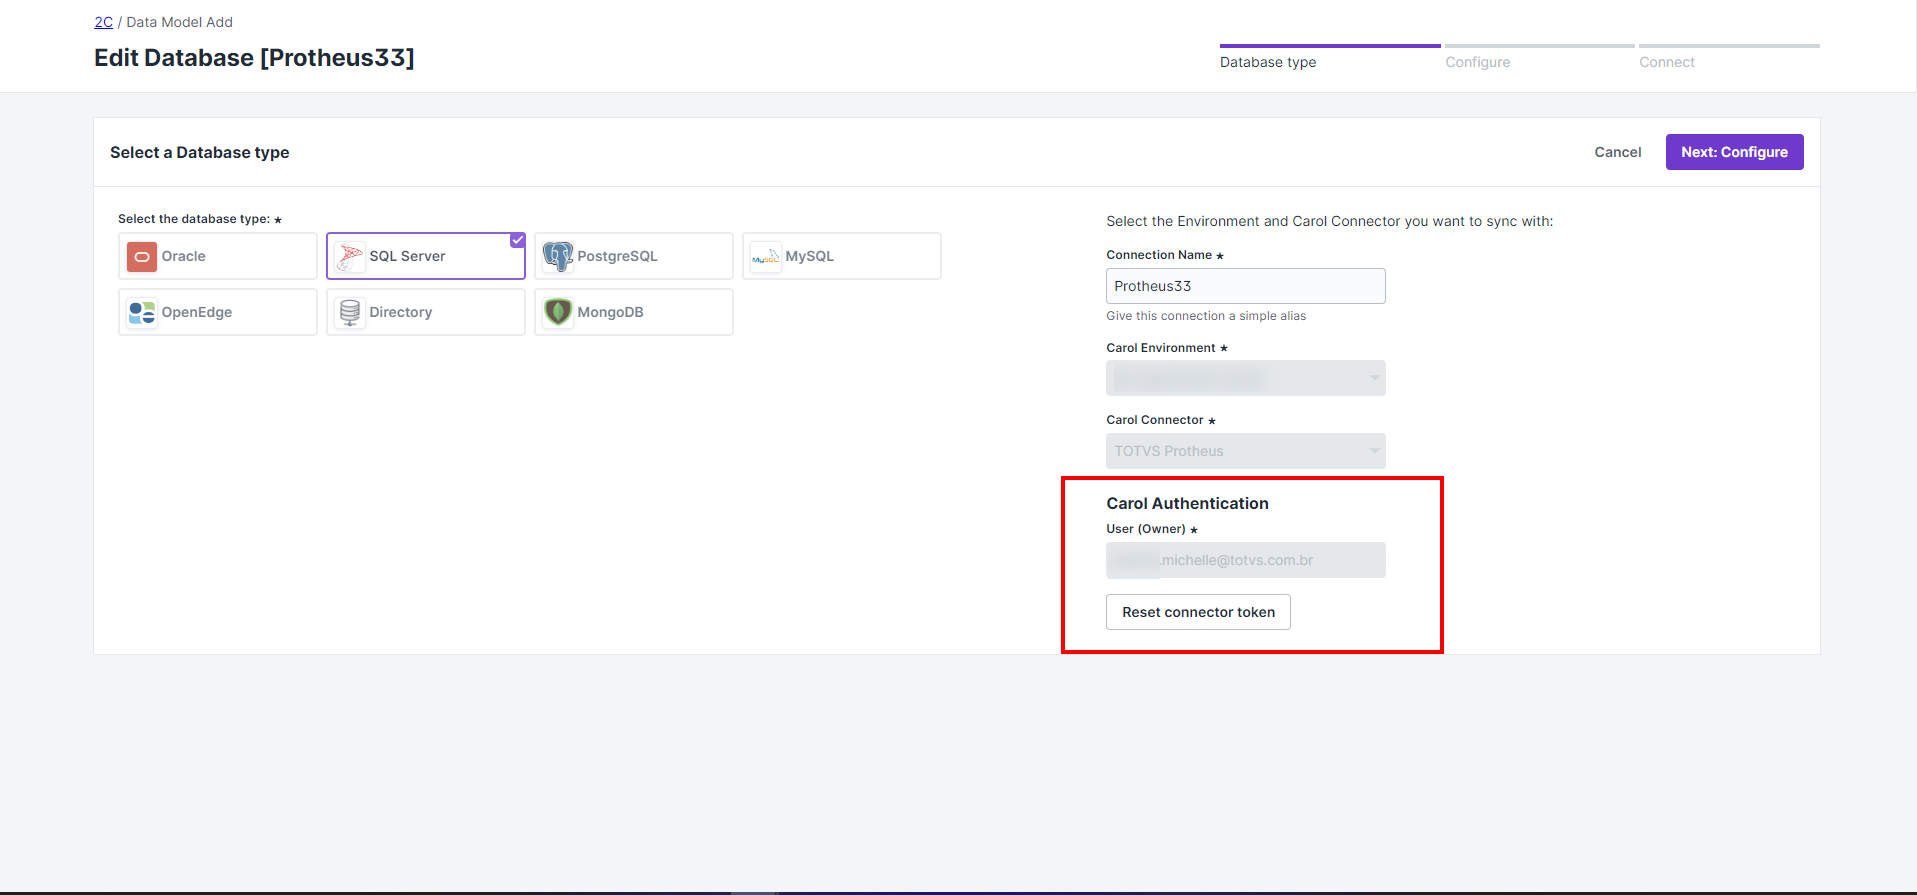Click Reset connector token button
The height and width of the screenshot is (895, 1917).
point(1198,612)
